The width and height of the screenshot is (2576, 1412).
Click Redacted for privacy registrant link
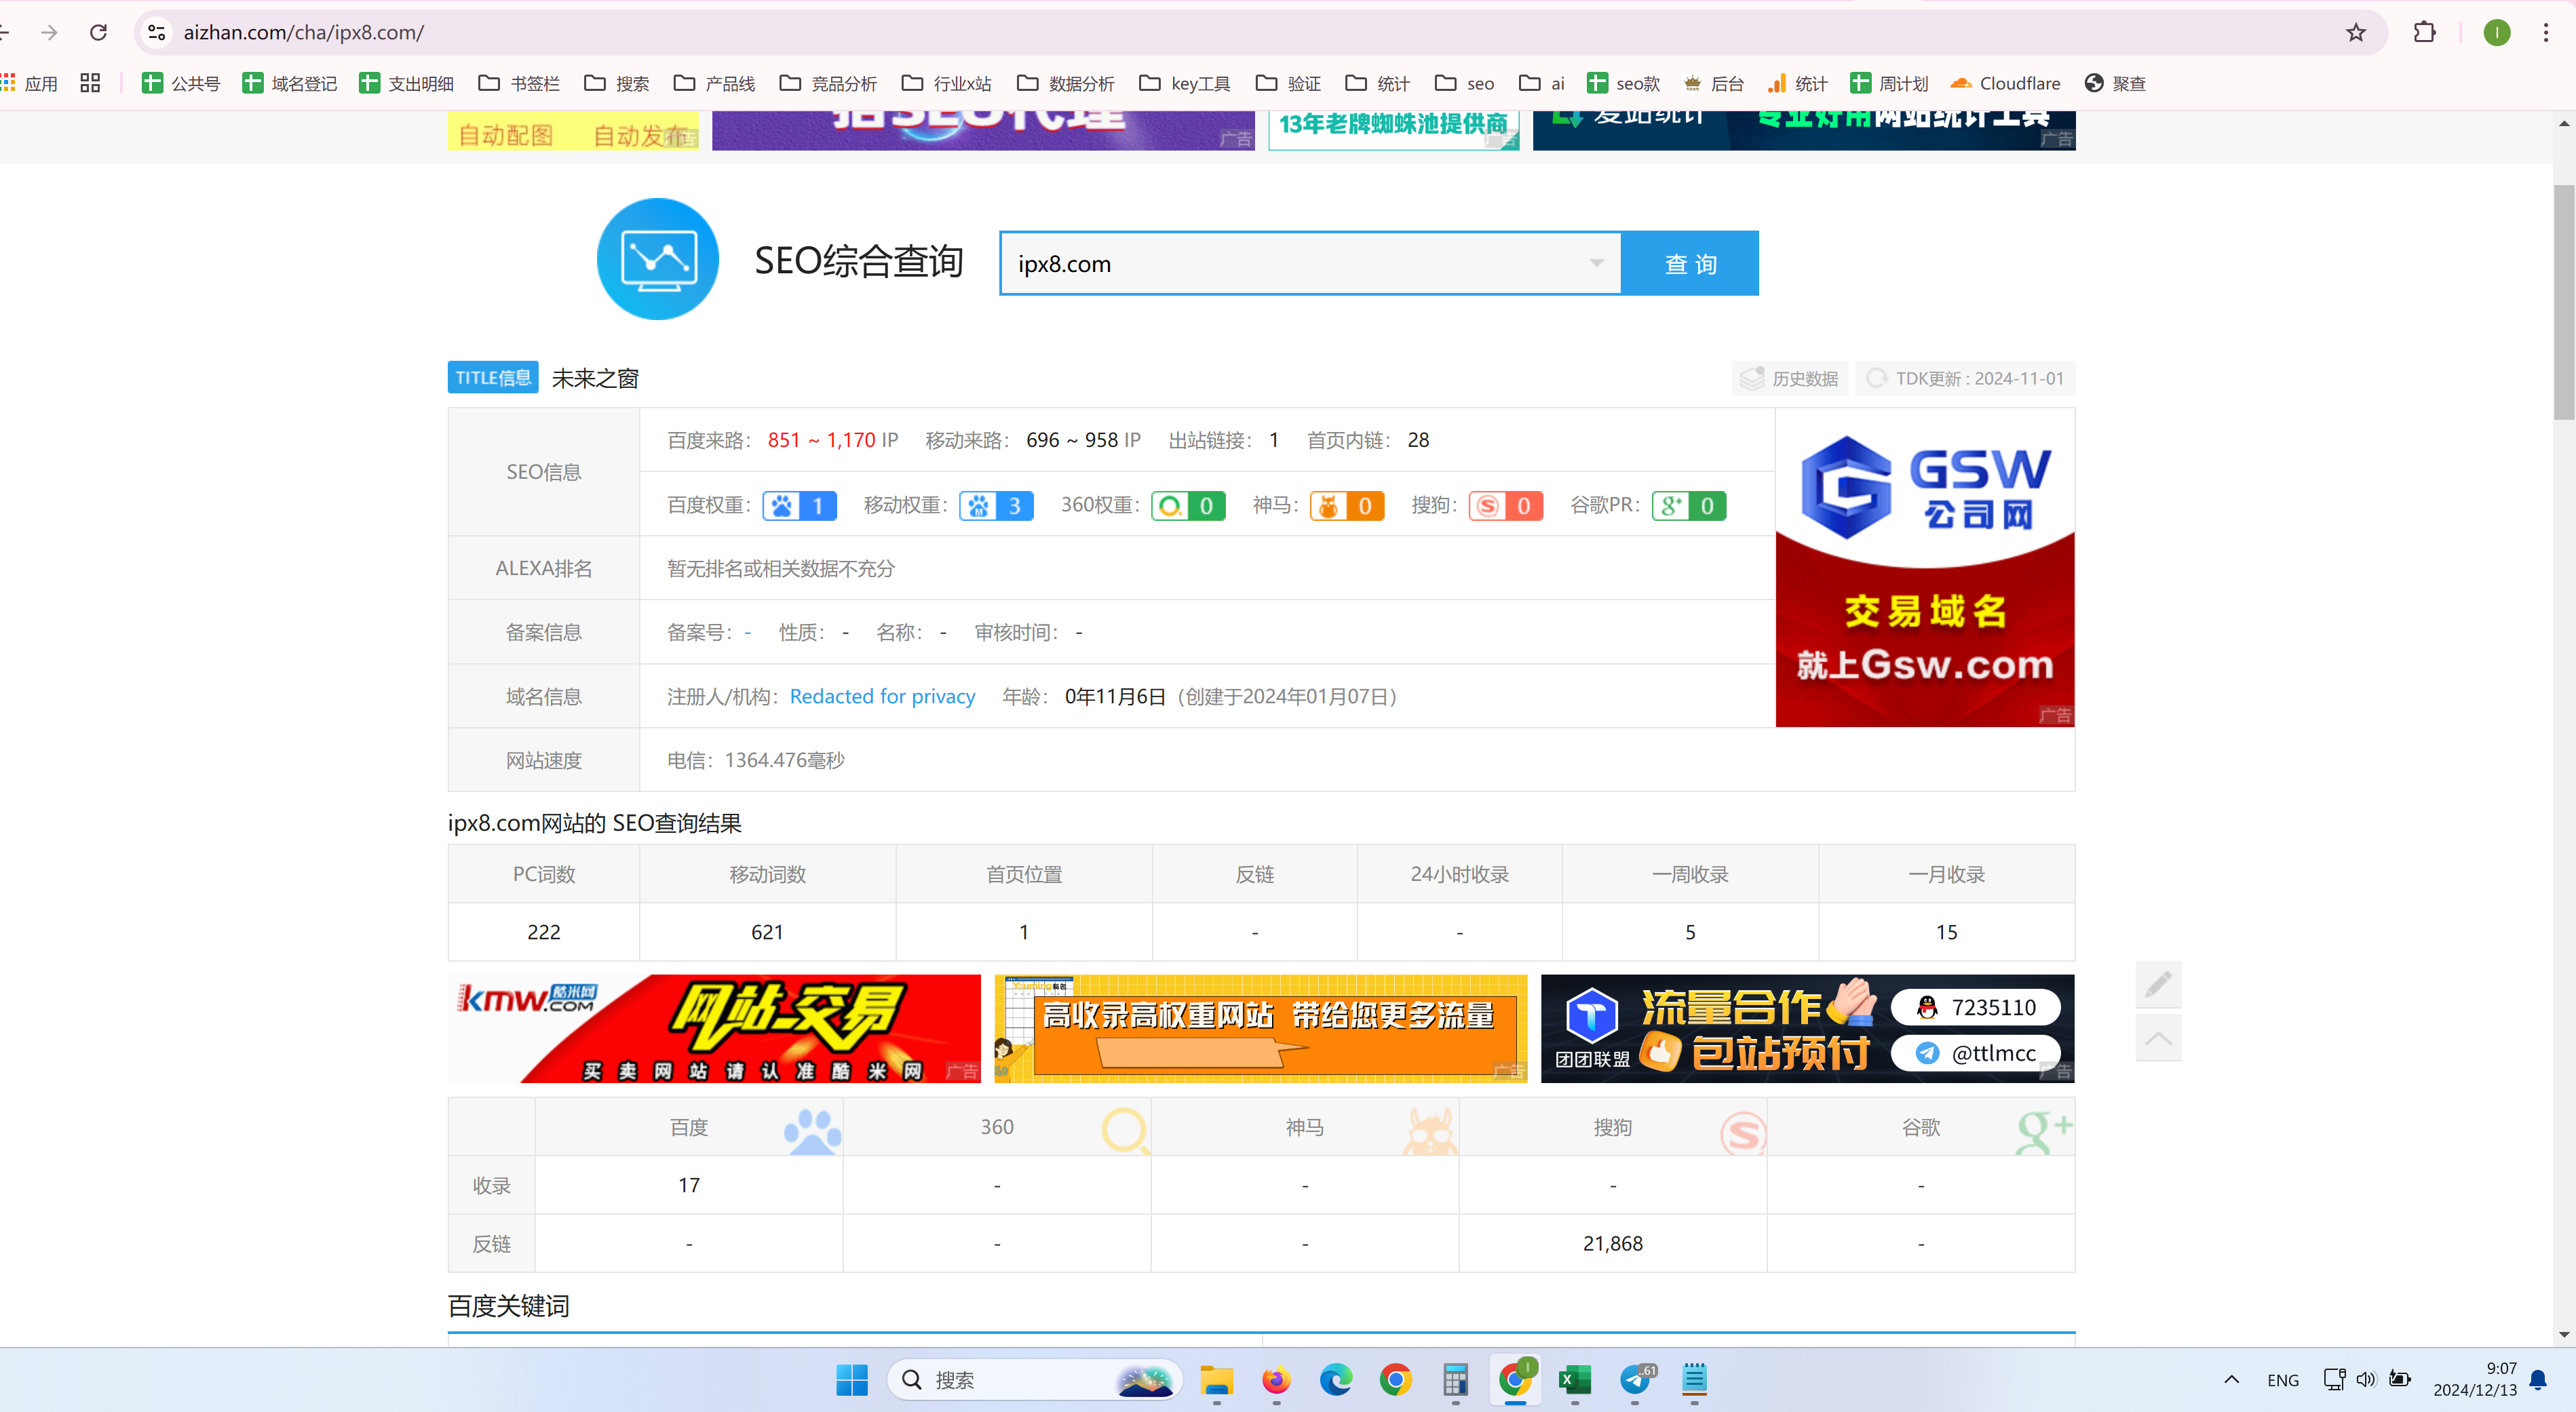[882, 696]
